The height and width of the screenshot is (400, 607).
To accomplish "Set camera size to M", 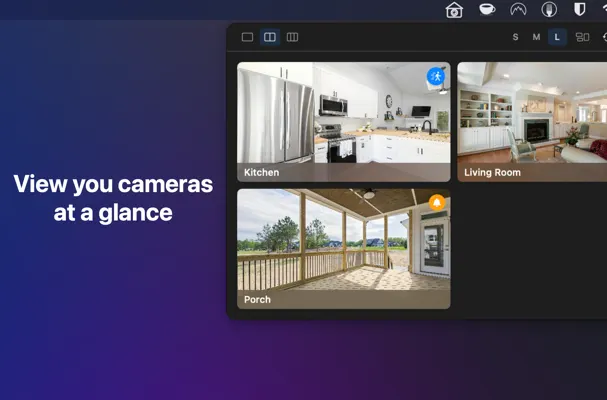I will tap(536, 37).
